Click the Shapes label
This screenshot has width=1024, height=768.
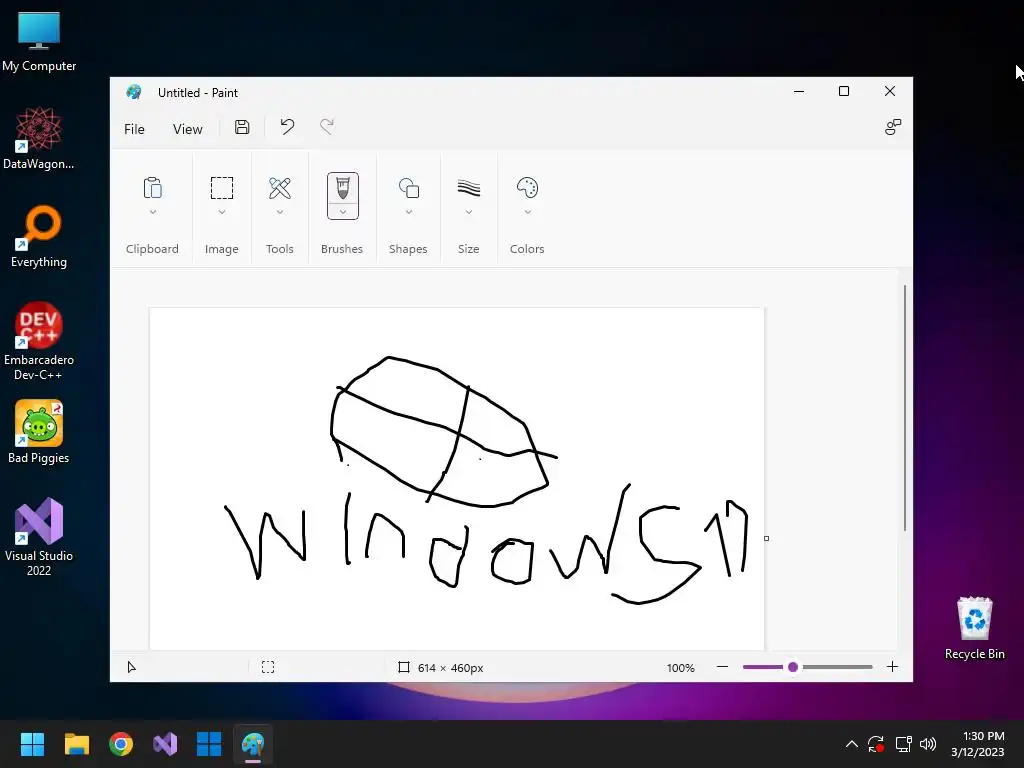pyautogui.click(x=408, y=249)
